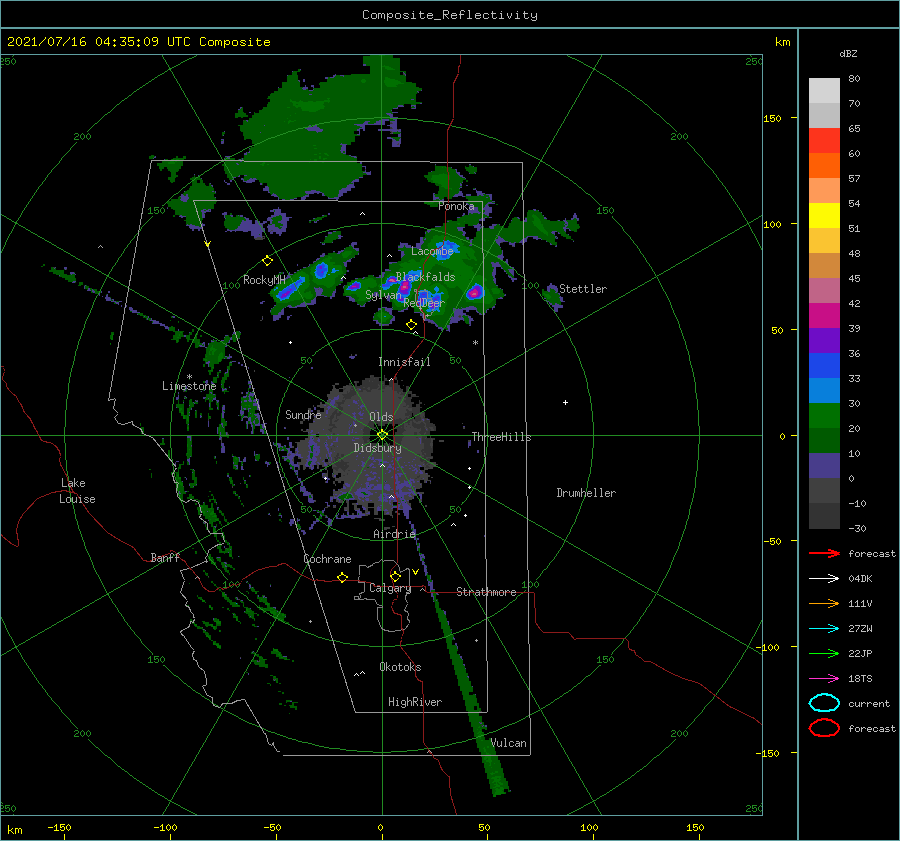Click the yellow radar-center diamond near Olds
This screenshot has width=900, height=841.
pyautogui.click(x=382, y=435)
